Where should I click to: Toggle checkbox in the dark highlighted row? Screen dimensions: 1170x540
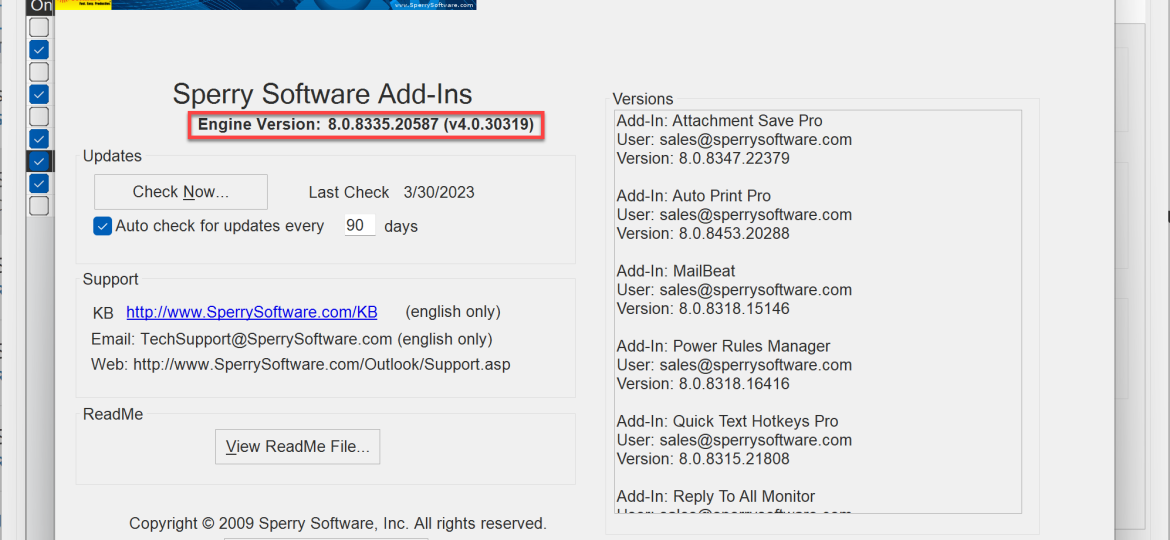[x=39, y=161]
